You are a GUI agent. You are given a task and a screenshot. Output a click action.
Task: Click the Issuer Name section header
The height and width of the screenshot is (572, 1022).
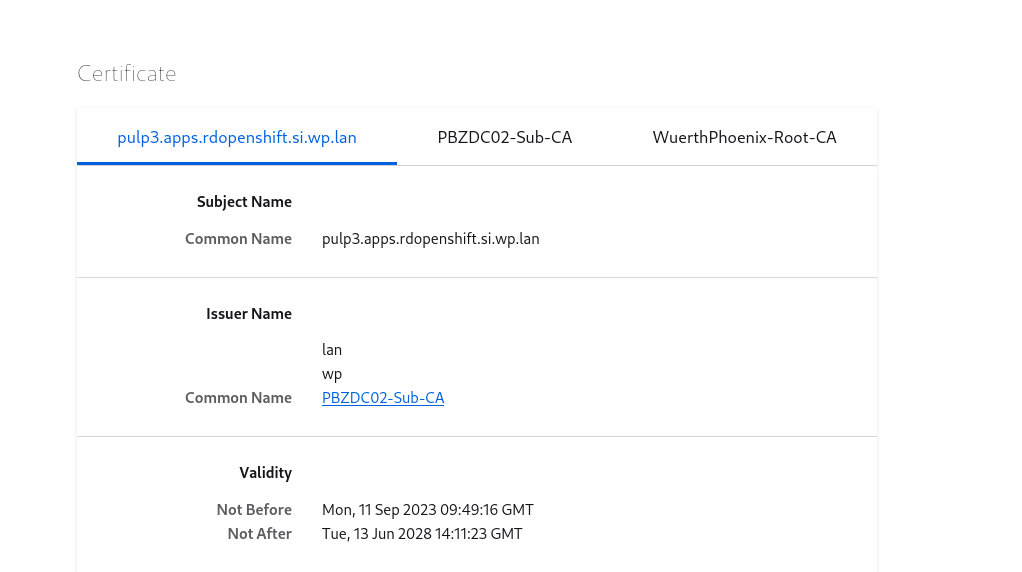[248, 314]
